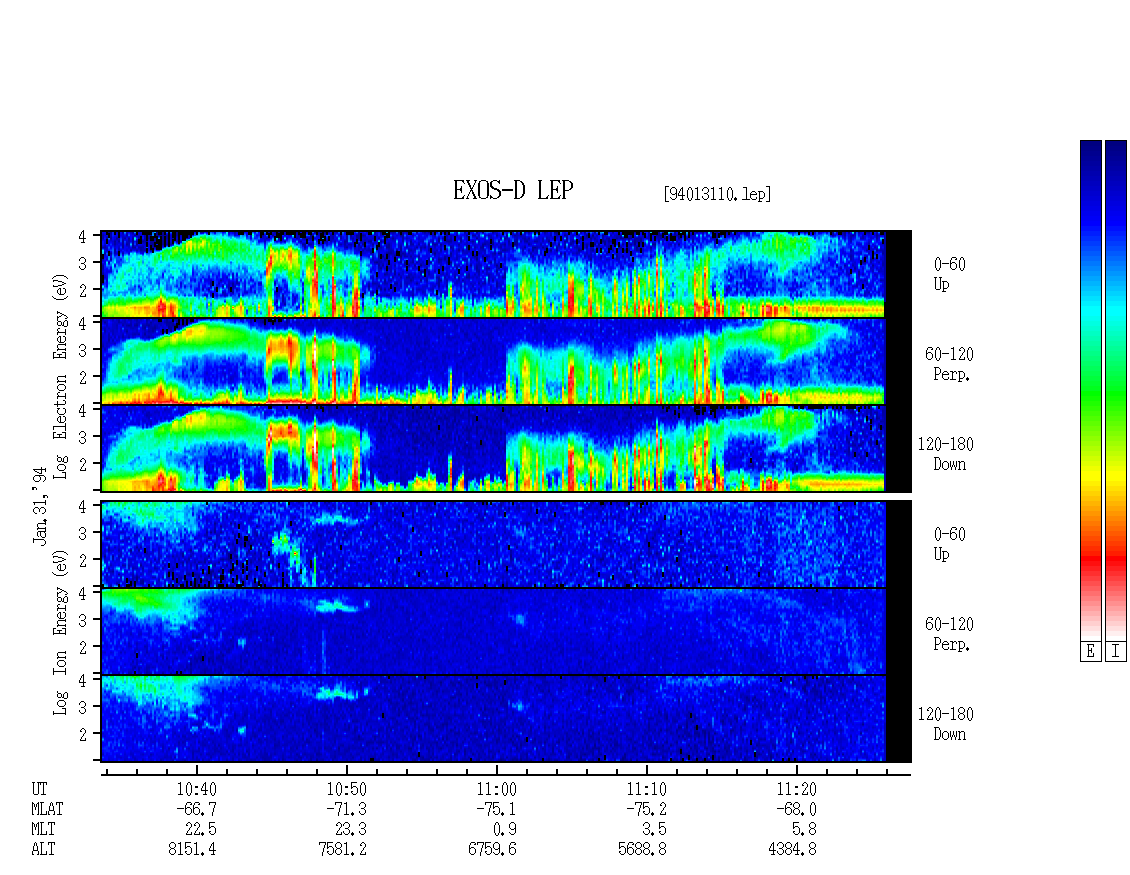Click the MLAT row label
This screenshot has height=875, width=1130.
pos(47,809)
